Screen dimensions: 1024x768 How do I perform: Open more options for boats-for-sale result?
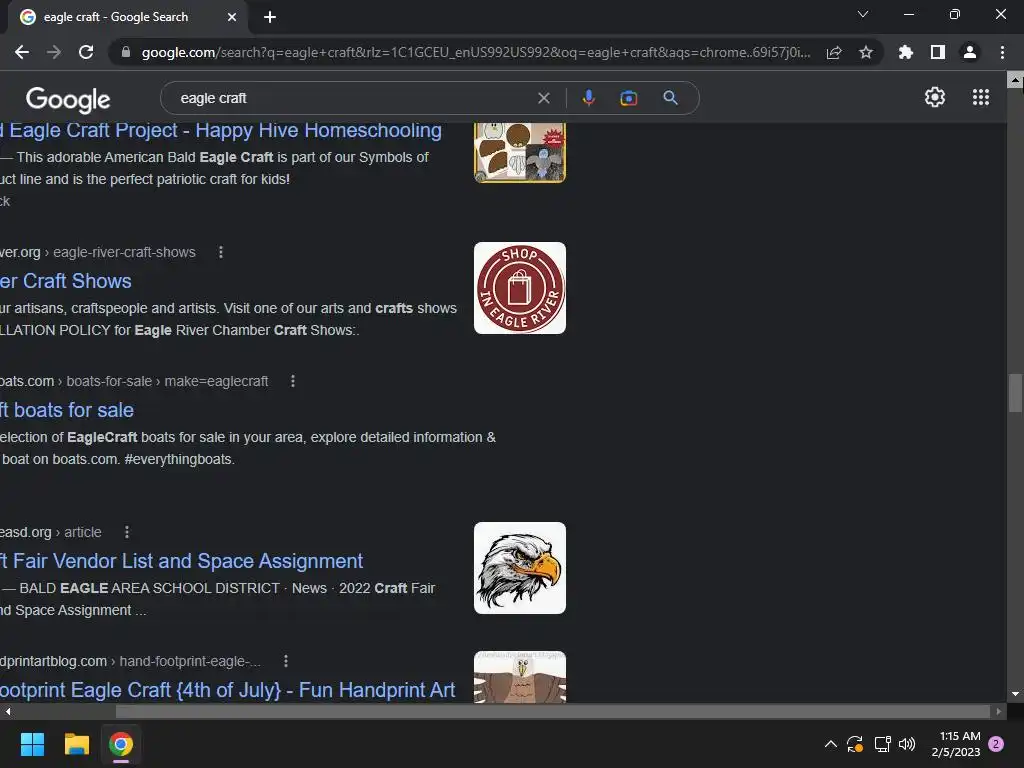[293, 381]
